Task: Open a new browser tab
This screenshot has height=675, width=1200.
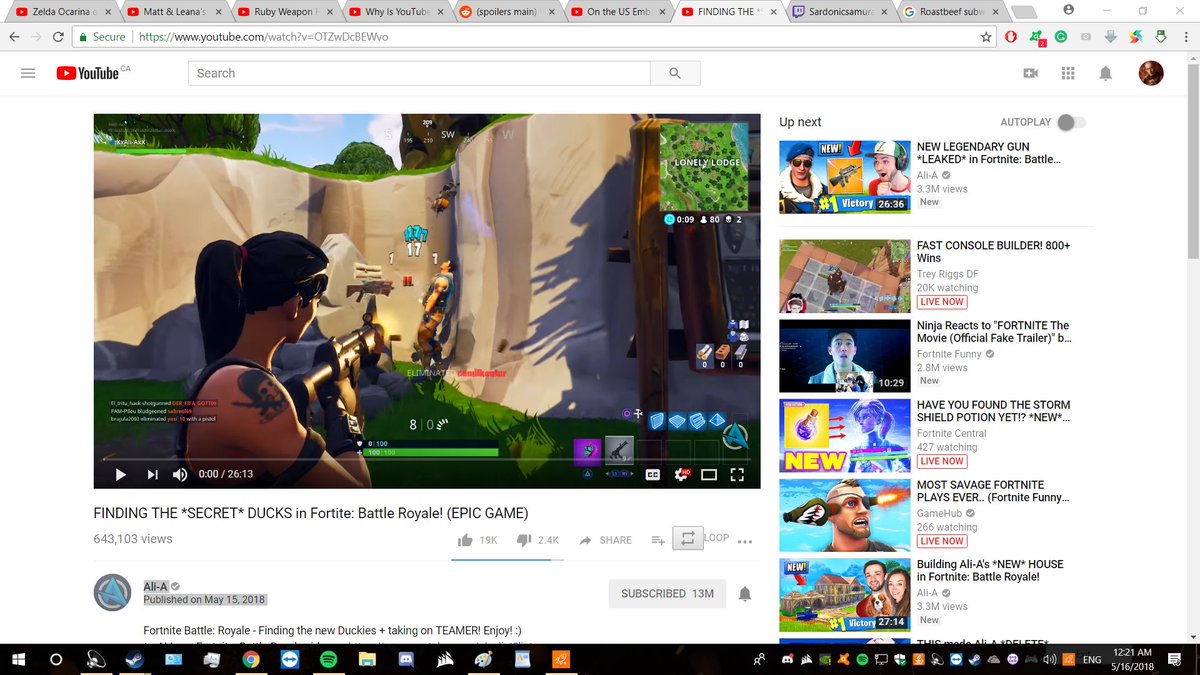Action: (1022, 12)
